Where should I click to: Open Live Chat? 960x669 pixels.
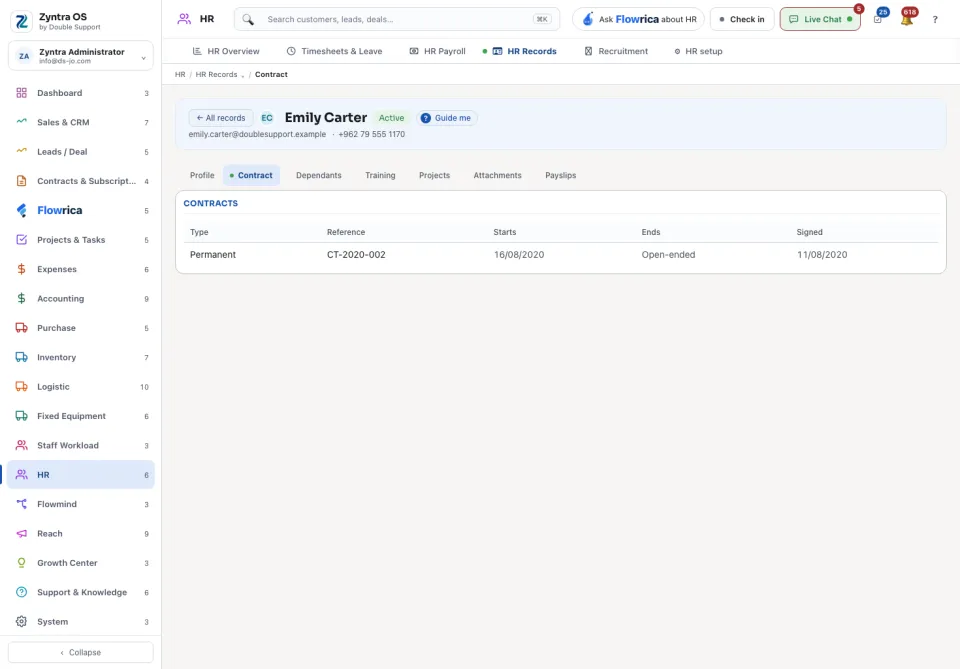pos(820,19)
